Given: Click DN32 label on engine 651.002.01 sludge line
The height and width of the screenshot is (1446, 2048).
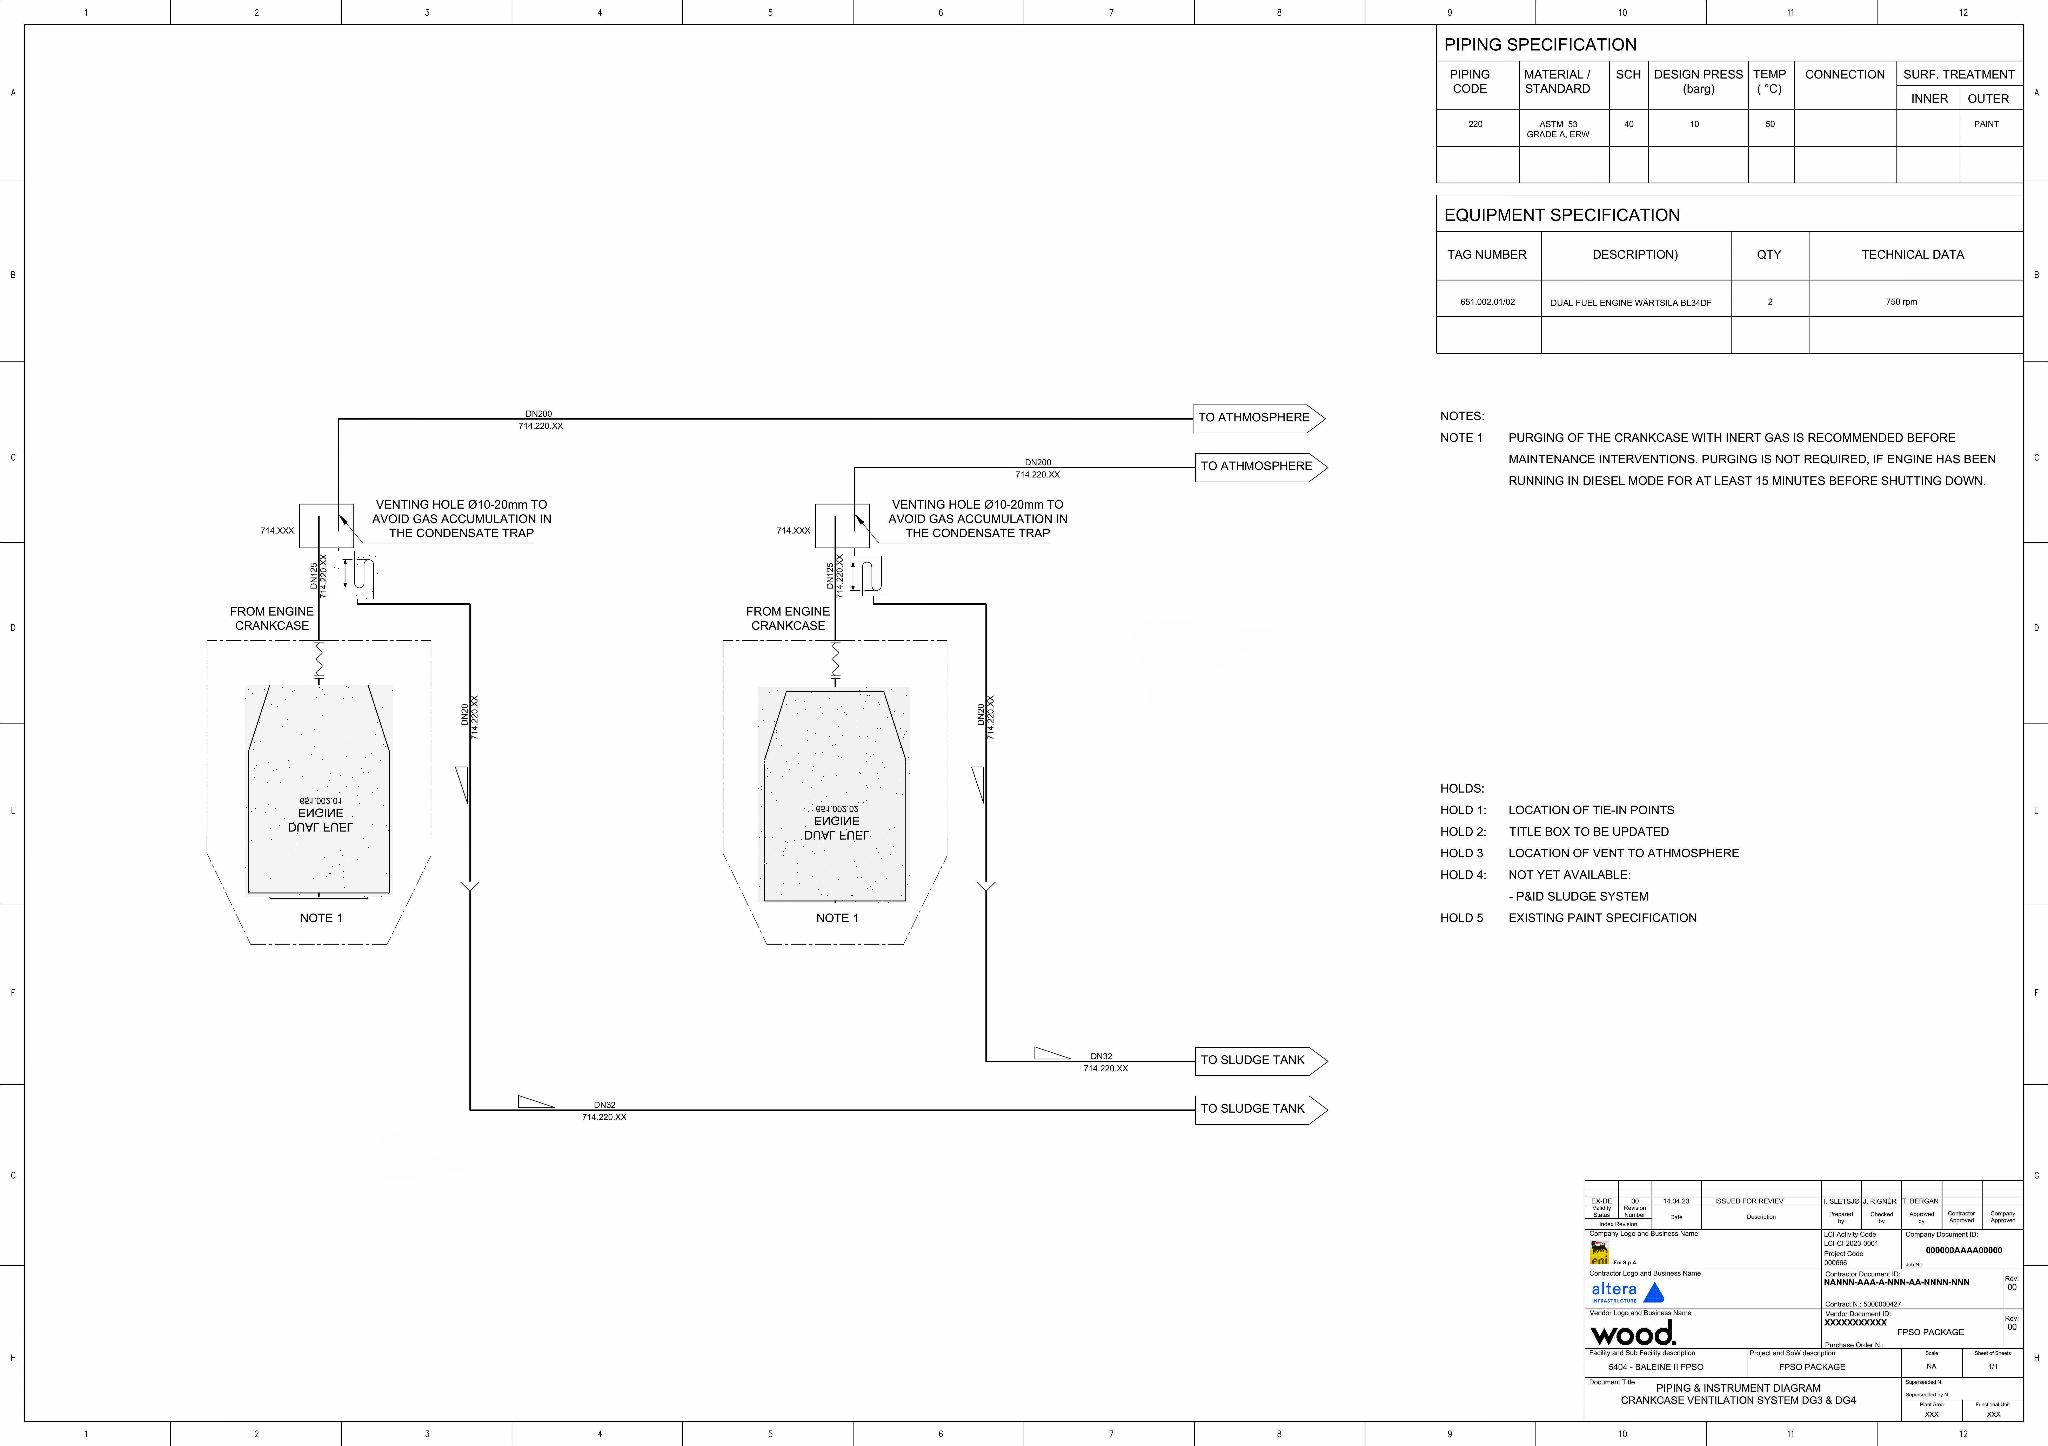Looking at the screenshot, I should pyautogui.click(x=605, y=1105).
